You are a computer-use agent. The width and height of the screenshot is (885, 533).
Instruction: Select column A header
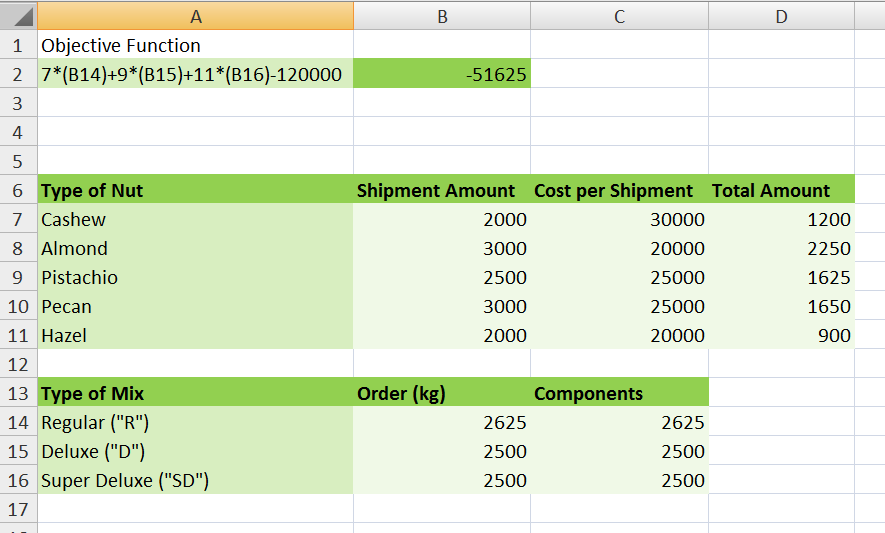point(195,15)
